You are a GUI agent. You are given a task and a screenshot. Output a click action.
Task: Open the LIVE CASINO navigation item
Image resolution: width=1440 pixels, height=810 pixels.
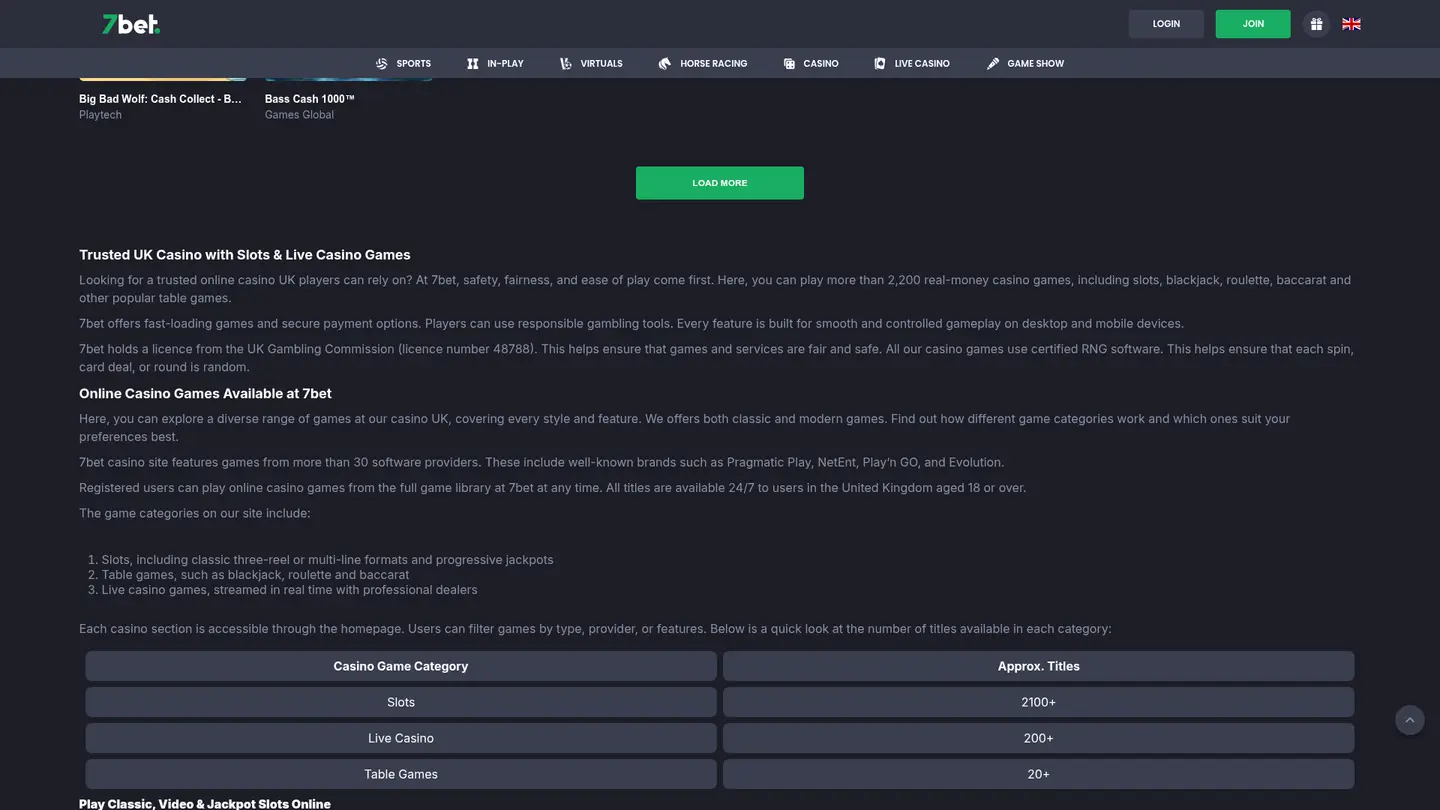tap(922, 63)
